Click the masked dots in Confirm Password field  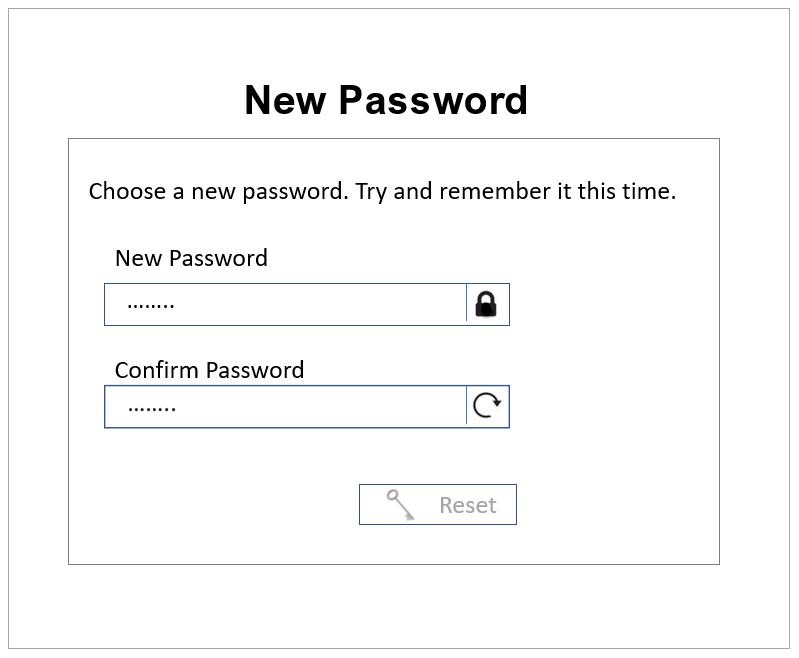(x=152, y=407)
